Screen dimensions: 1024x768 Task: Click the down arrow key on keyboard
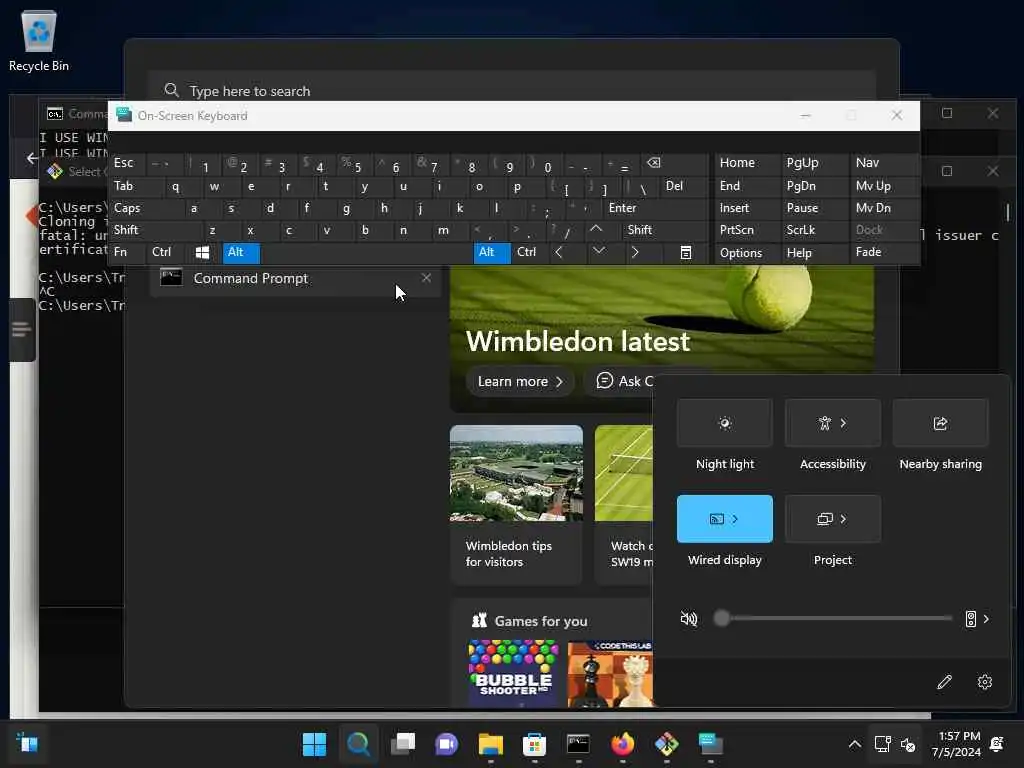tap(602, 252)
